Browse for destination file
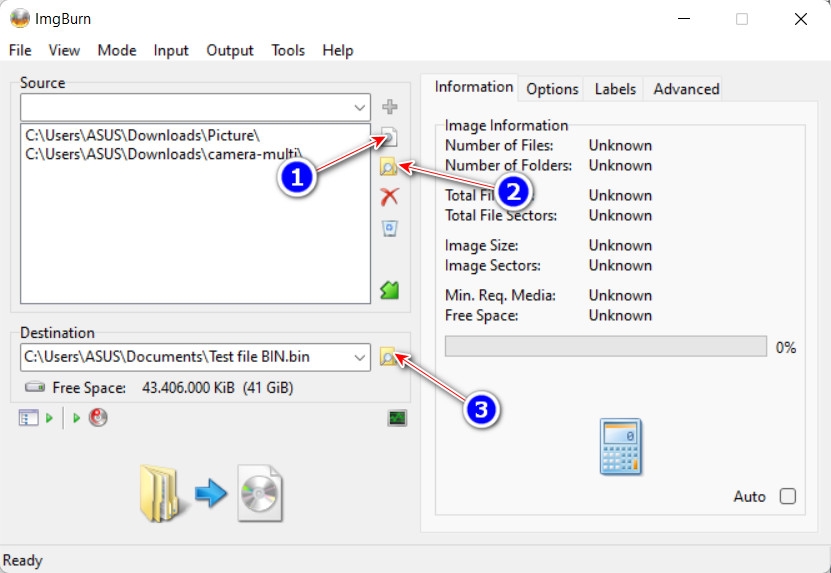This screenshot has height=573, width=831. (388, 357)
